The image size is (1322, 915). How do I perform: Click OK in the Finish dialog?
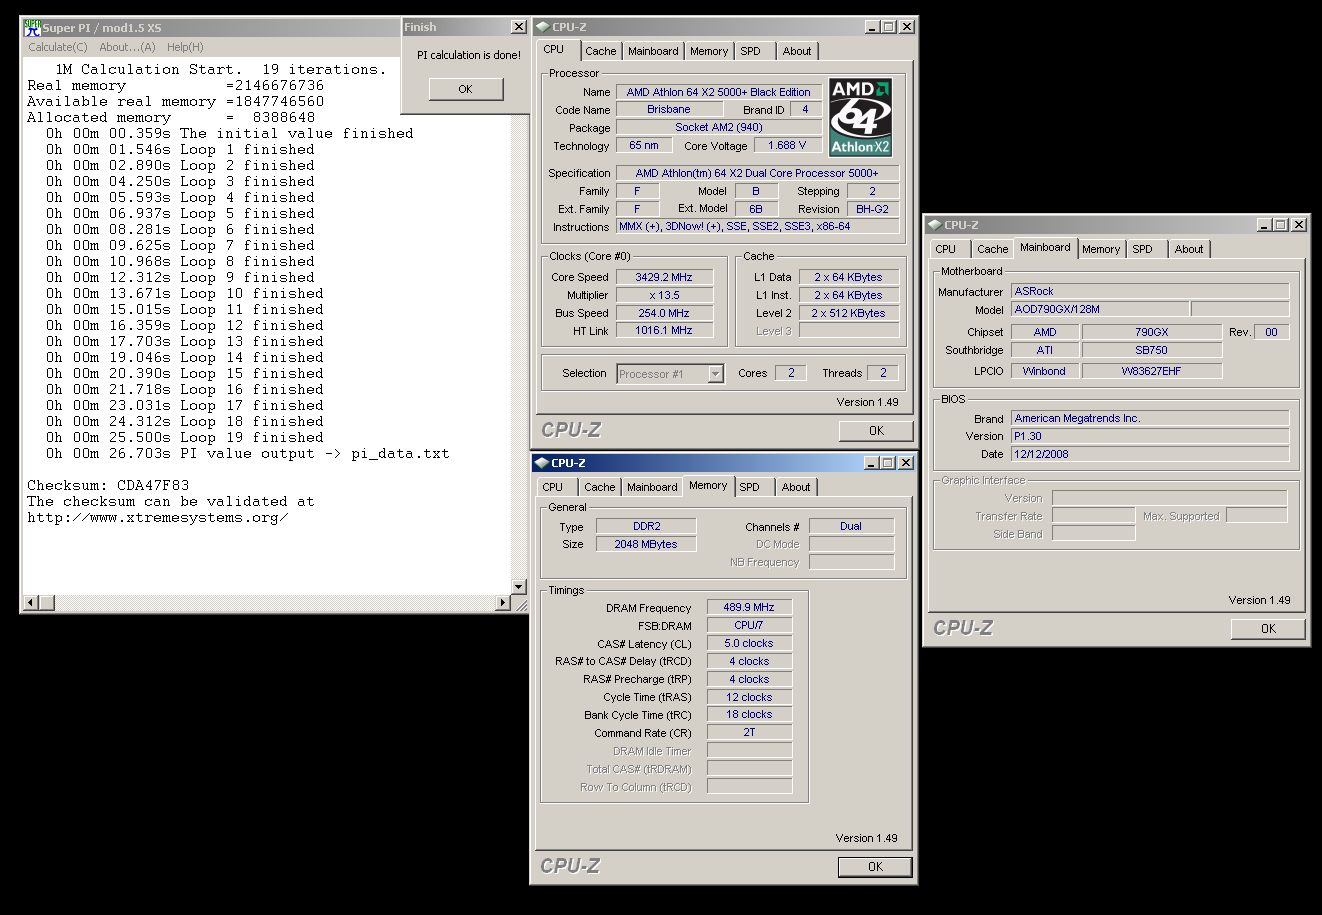[465, 89]
